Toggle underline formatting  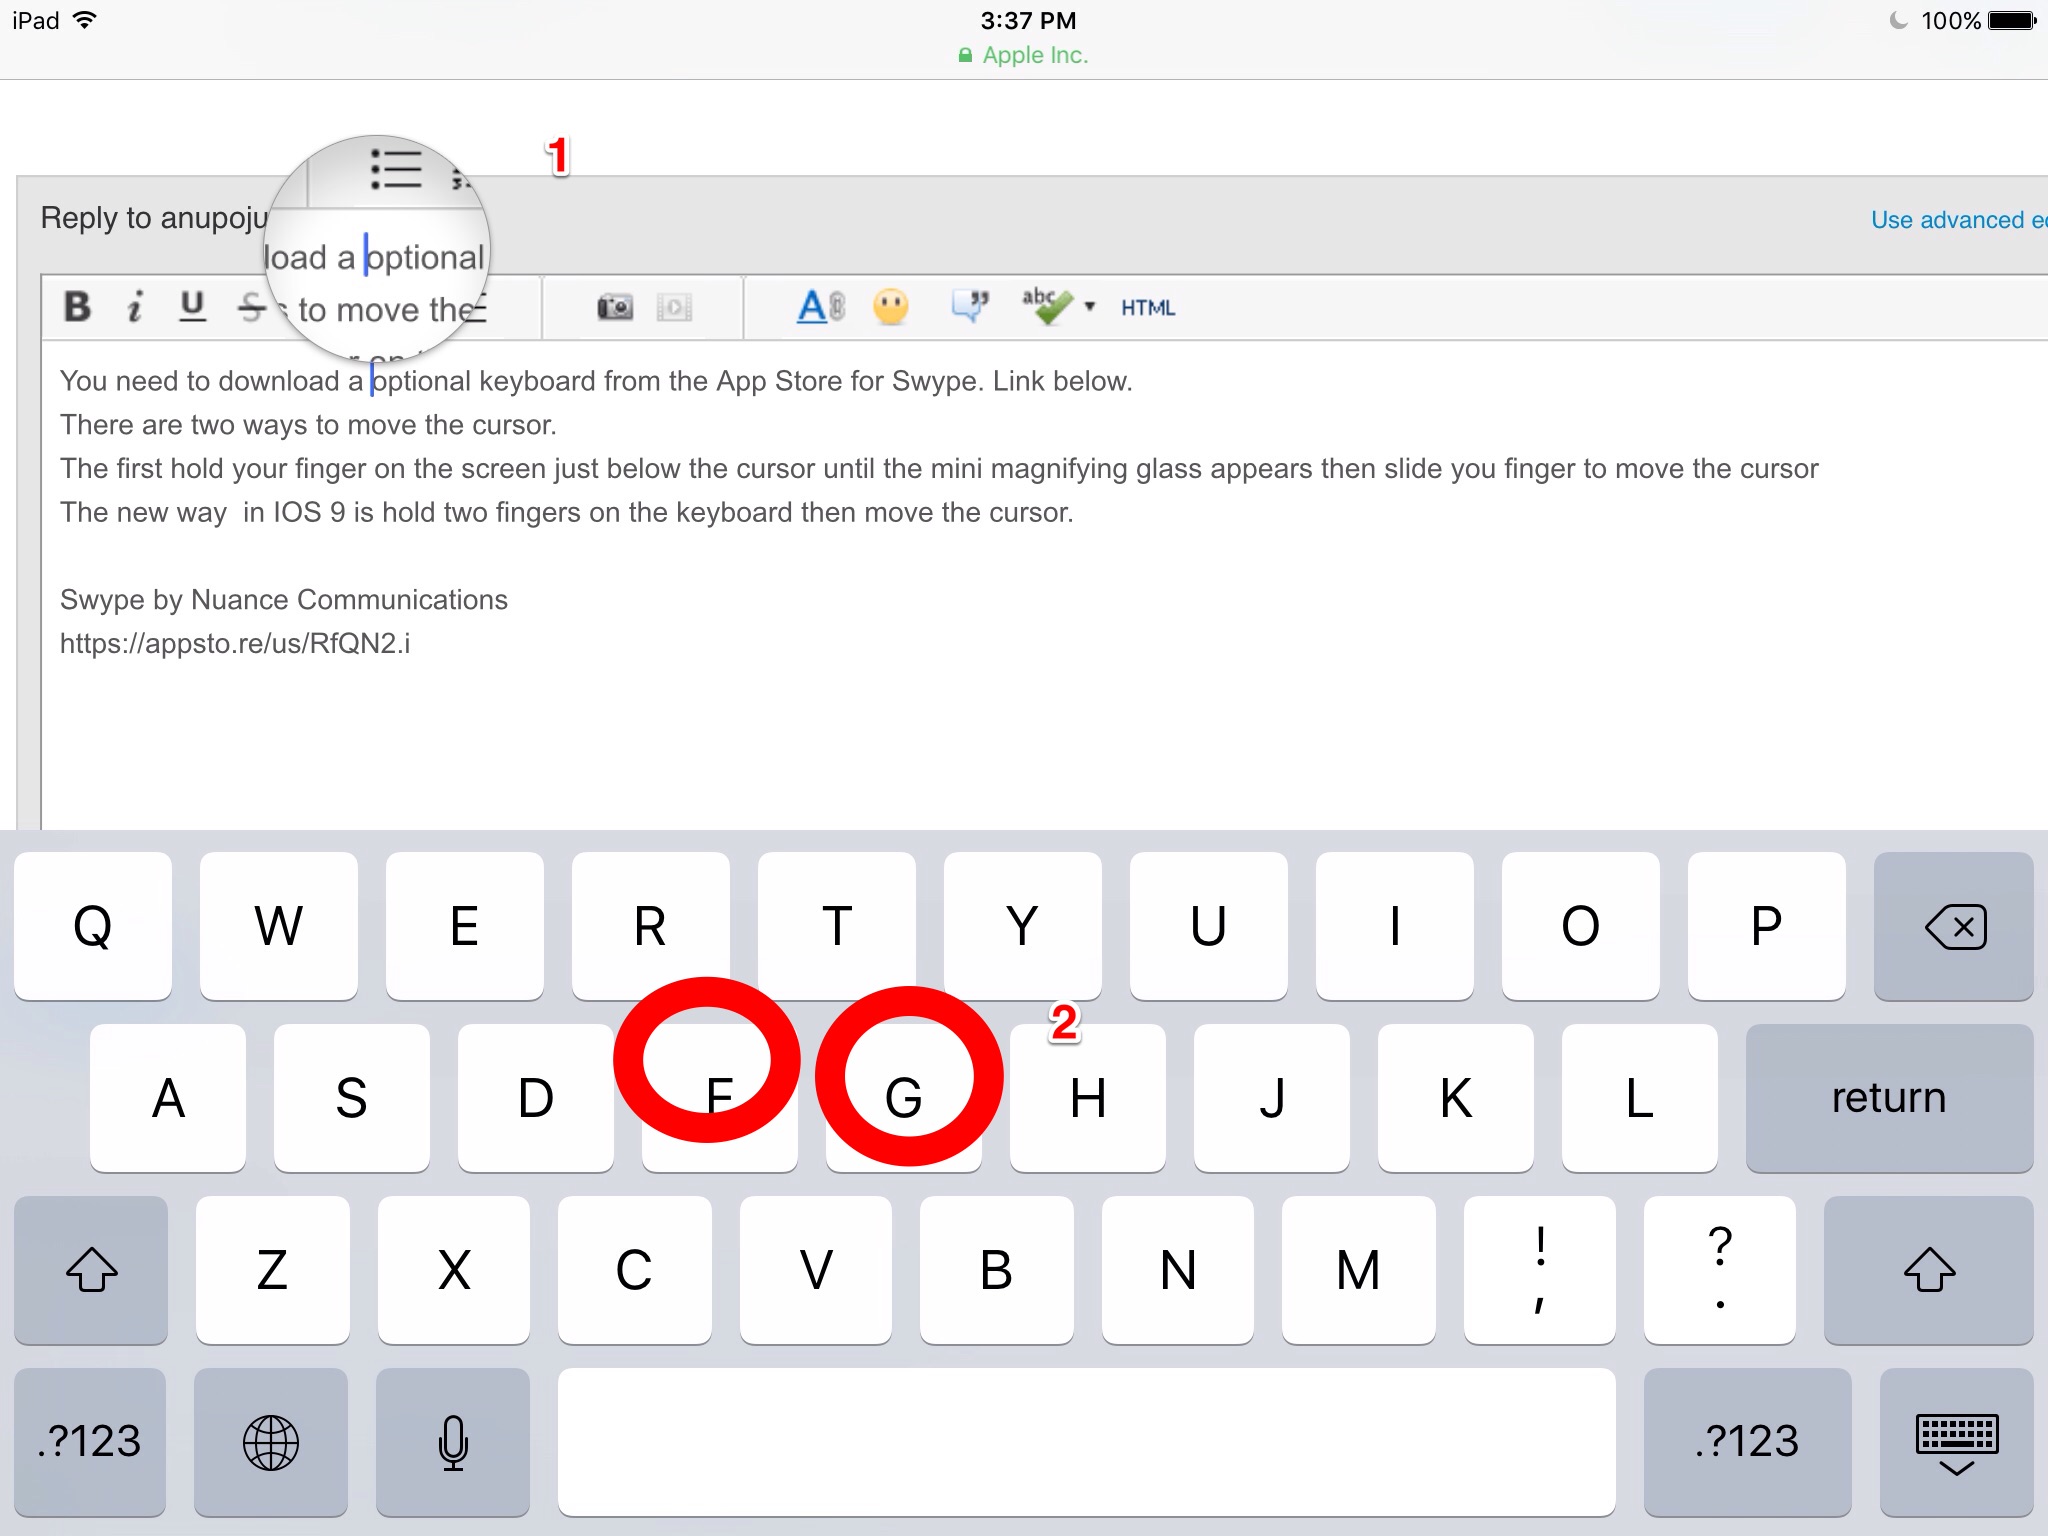pyautogui.click(x=191, y=306)
